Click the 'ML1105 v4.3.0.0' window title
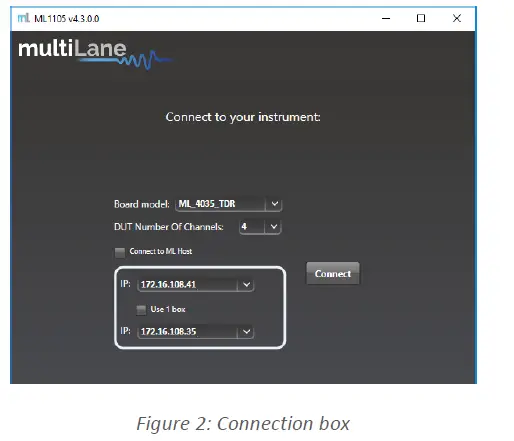This screenshot has height=441, width=514. pyautogui.click(x=67, y=18)
